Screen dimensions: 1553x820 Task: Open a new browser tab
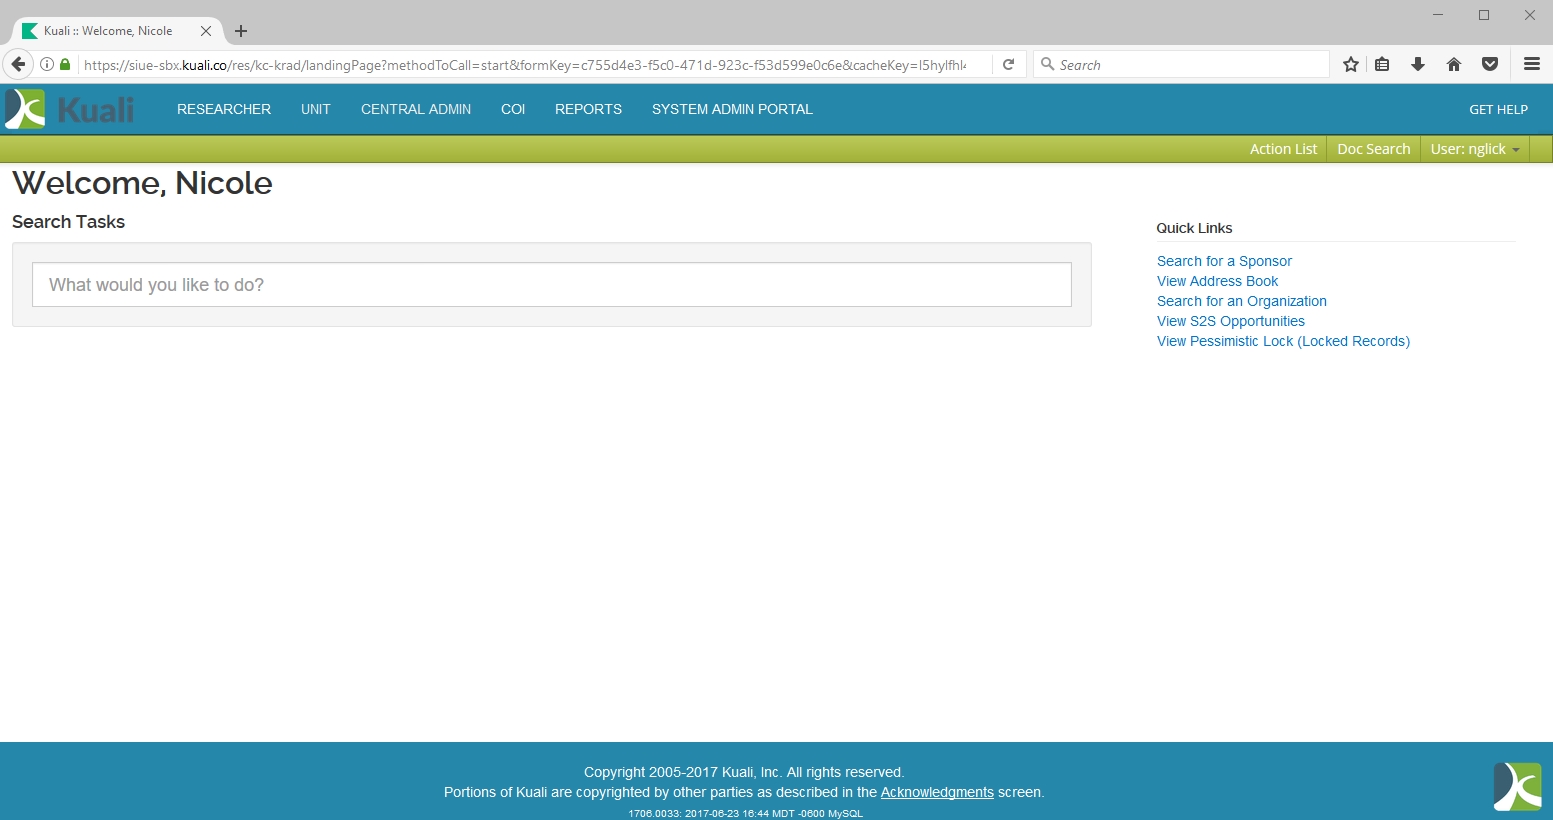[x=241, y=31]
